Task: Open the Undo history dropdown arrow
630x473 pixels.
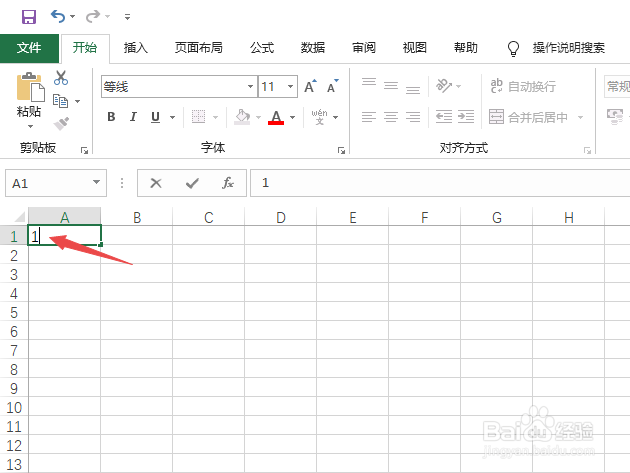Action: pyautogui.click(x=72, y=16)
